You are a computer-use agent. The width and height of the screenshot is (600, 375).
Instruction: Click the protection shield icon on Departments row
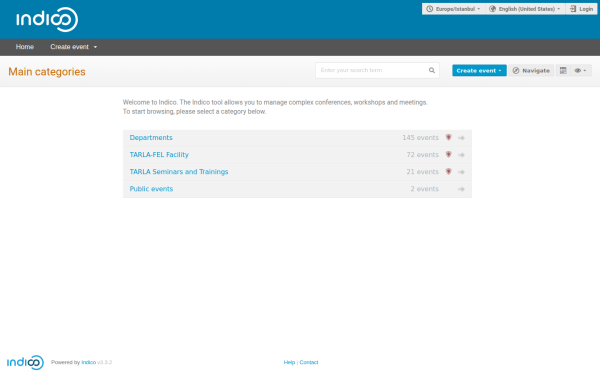[x=448, y=137]
